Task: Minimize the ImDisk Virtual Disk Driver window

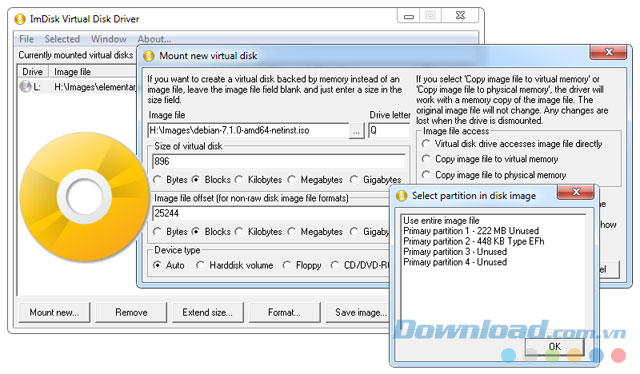Action: (409, 16)
